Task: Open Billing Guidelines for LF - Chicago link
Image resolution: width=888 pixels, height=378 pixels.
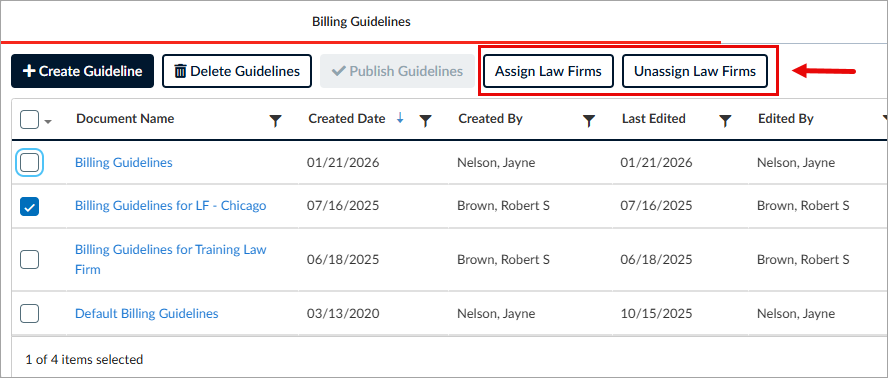Action: point(170,206)
